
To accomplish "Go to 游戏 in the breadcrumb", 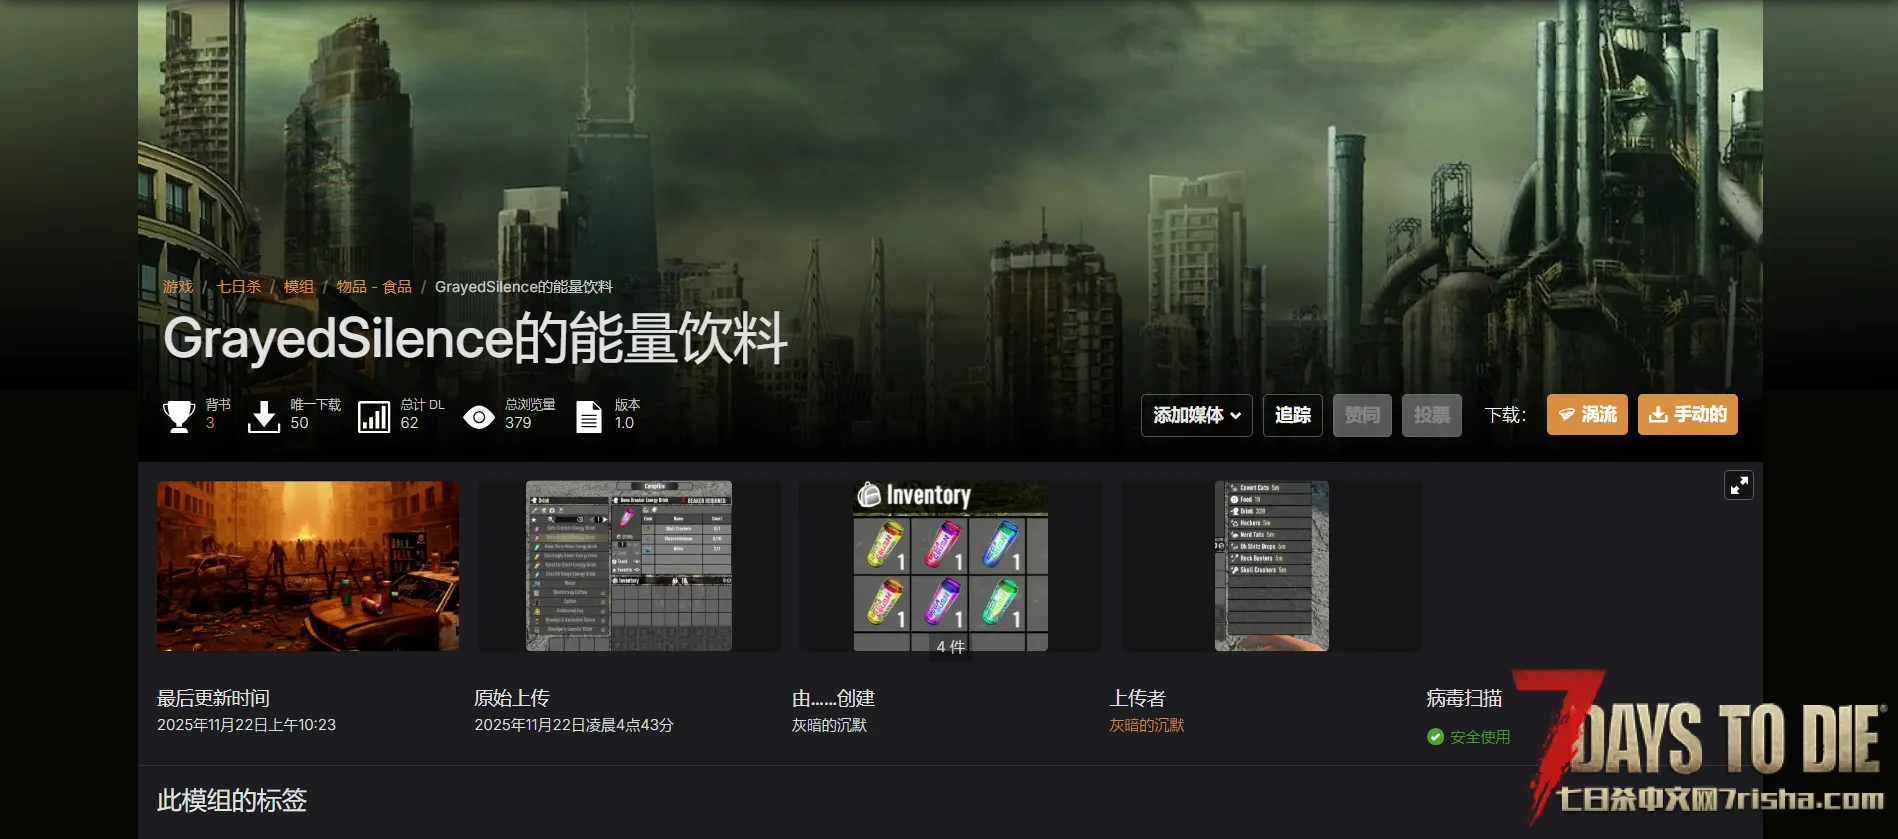I will (x=178, y=287).
